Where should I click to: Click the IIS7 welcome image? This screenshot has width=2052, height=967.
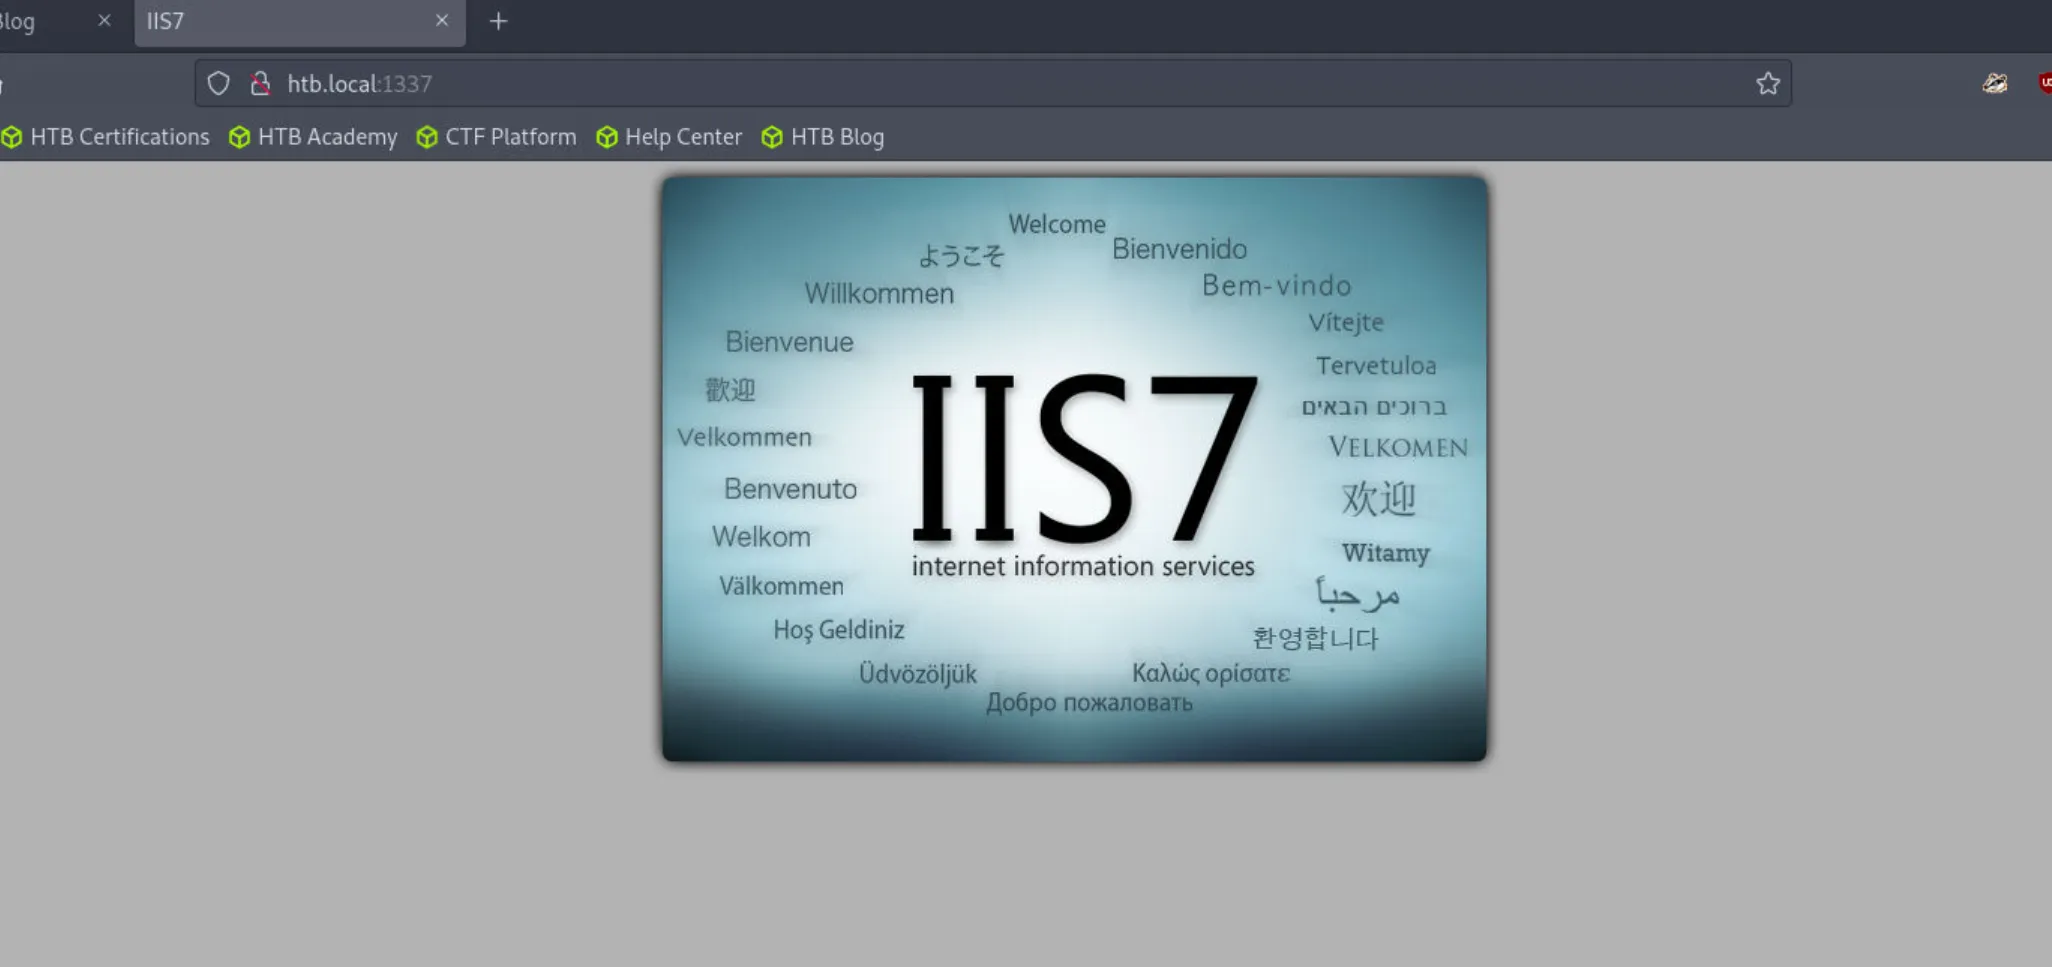[x=1074, y=469]
